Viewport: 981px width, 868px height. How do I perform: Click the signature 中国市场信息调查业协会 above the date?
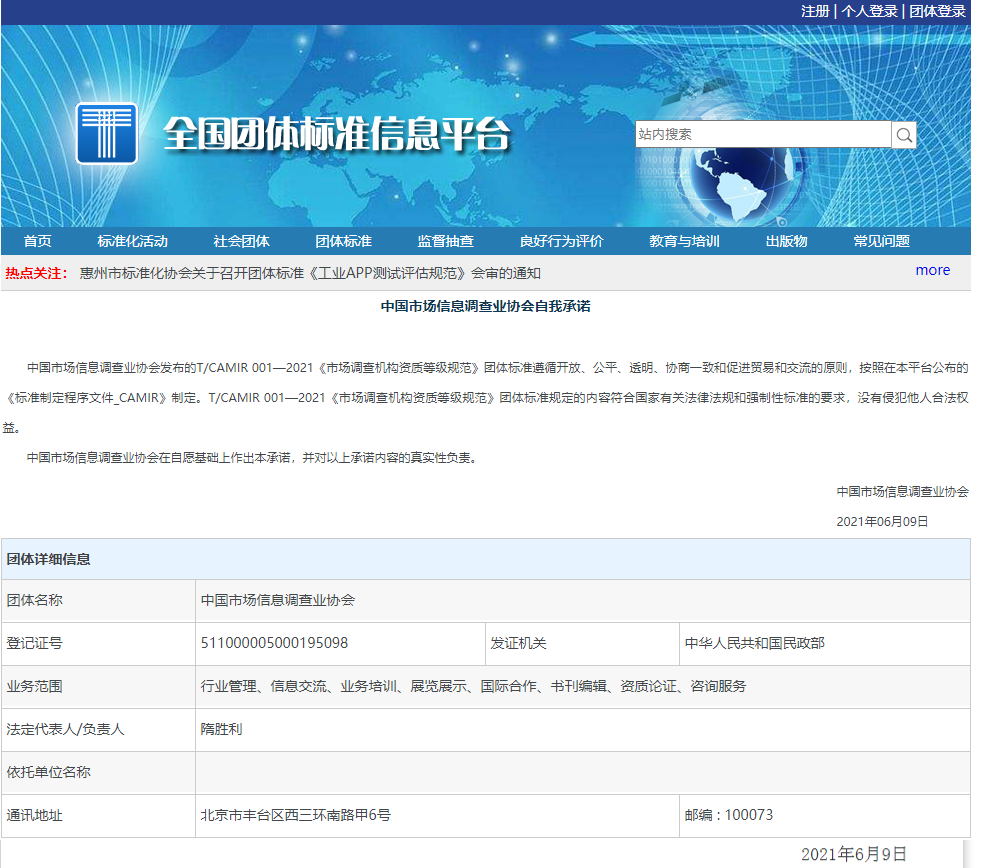(x=902, y=492)
